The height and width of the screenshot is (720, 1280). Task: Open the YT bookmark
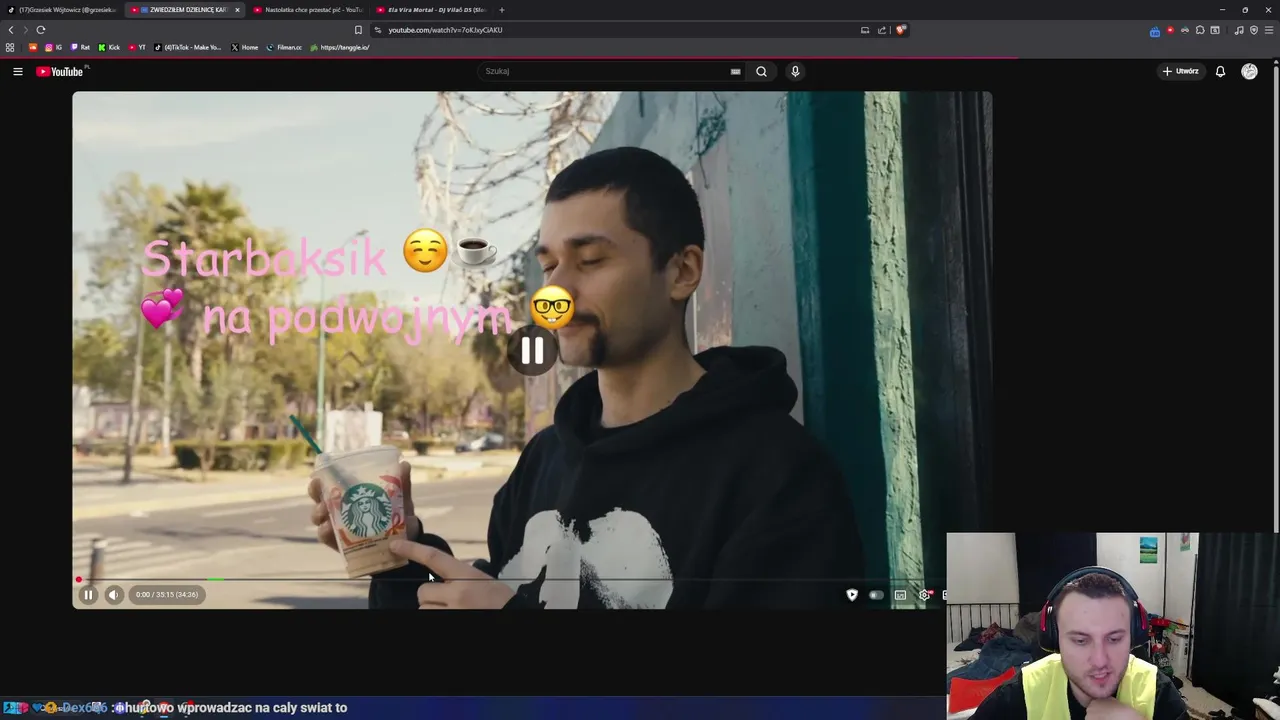[137, 47]
